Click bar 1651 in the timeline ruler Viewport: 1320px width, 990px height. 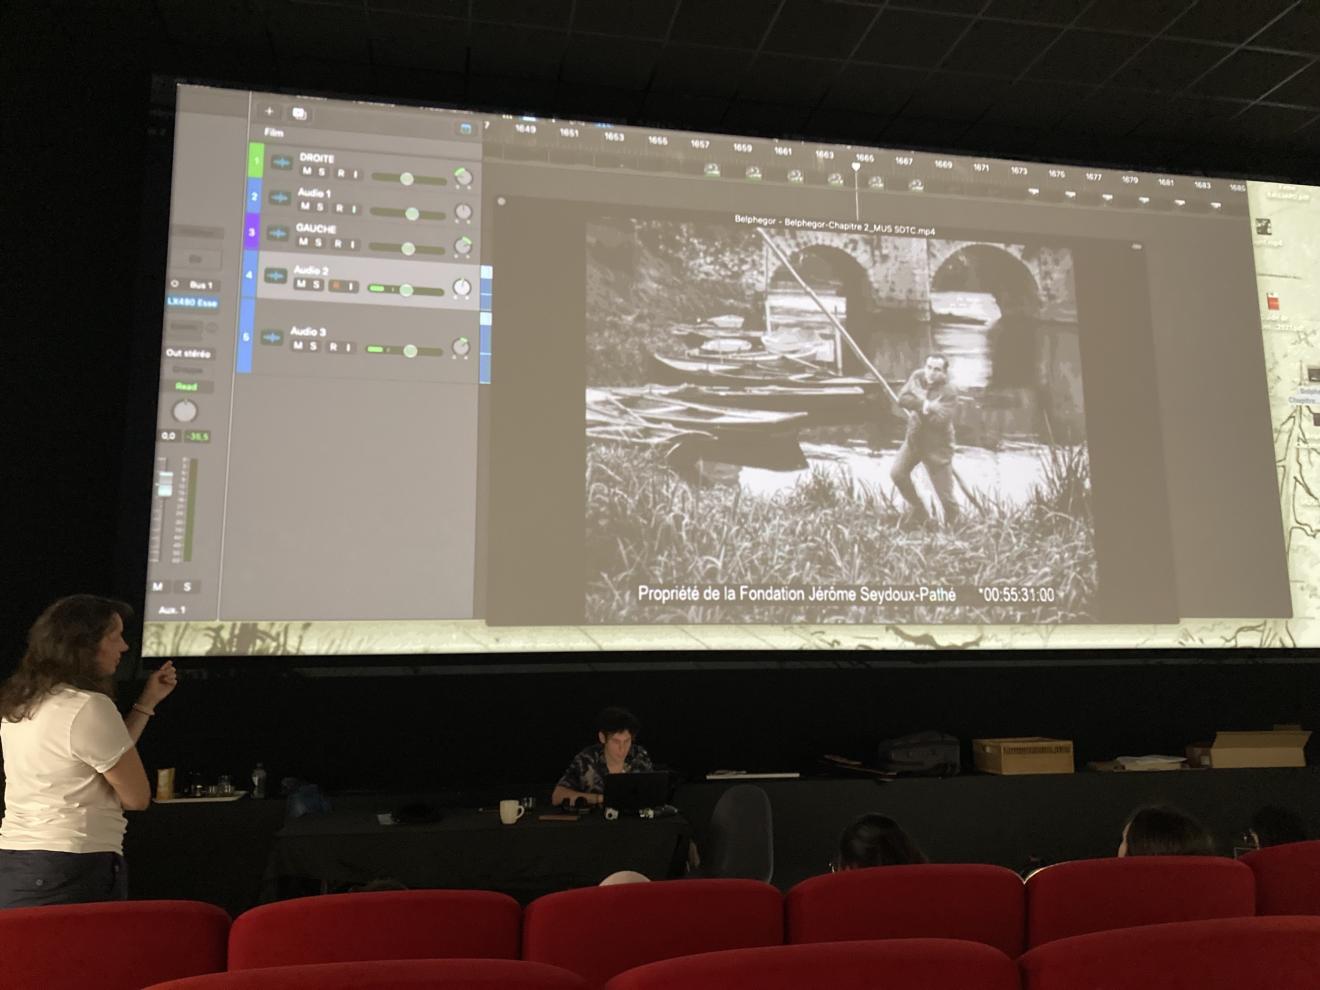coord(569,132)
